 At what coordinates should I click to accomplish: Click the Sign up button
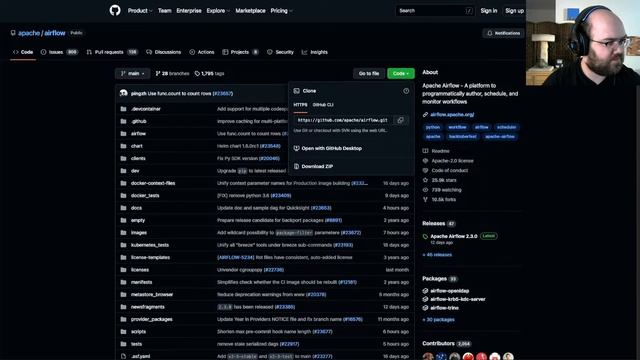point(514,11)
